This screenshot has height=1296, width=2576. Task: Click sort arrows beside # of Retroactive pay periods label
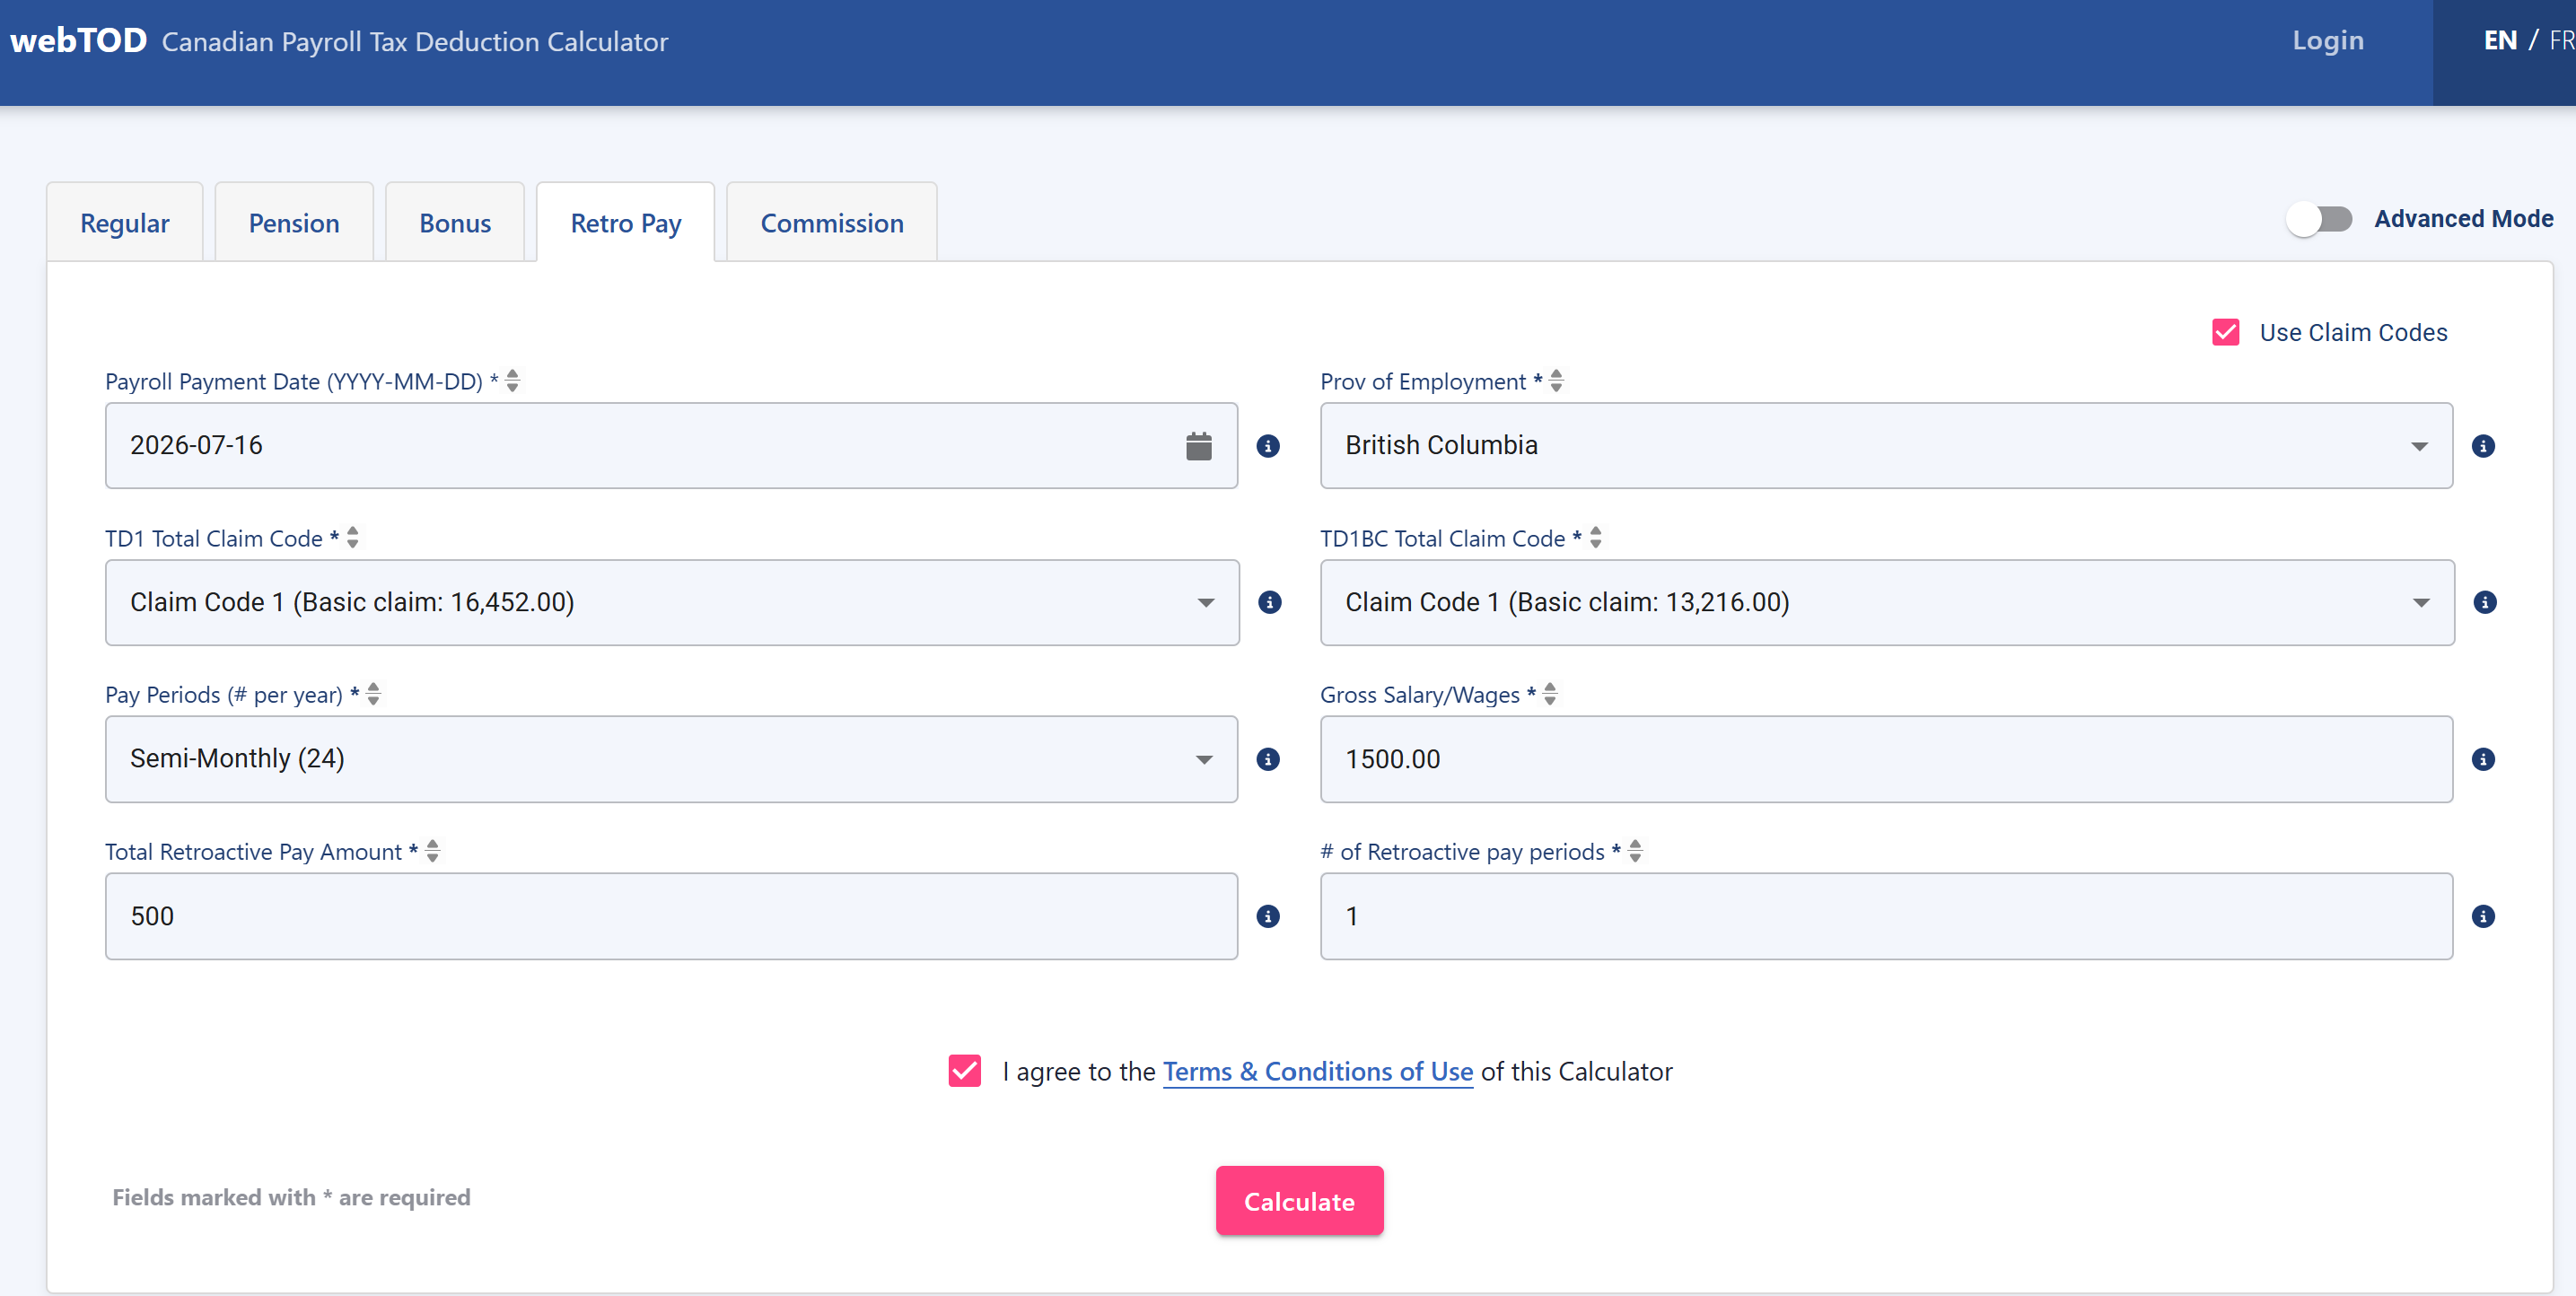(1636, 851)
